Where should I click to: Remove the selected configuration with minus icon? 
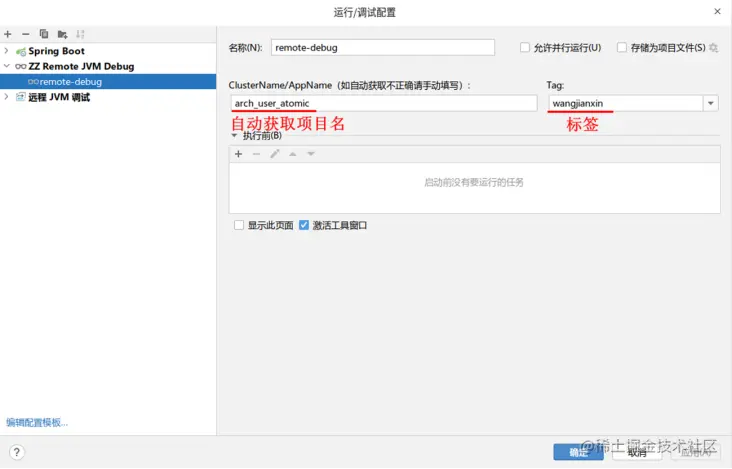pos(26,34)
